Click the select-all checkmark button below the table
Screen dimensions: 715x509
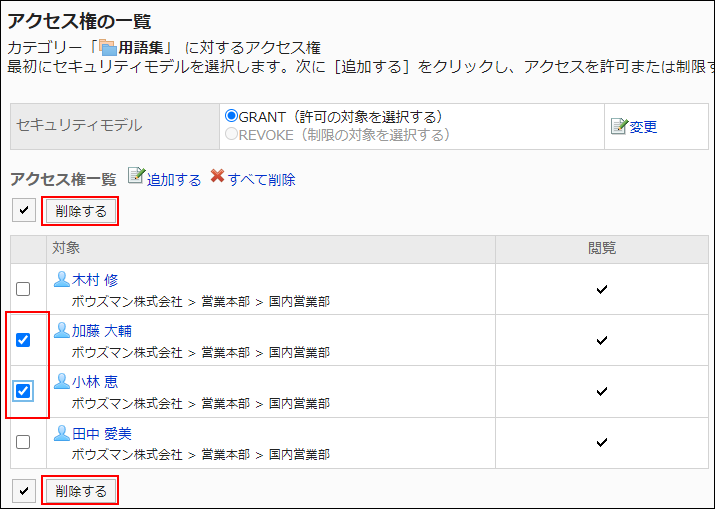tap(24, 490)
